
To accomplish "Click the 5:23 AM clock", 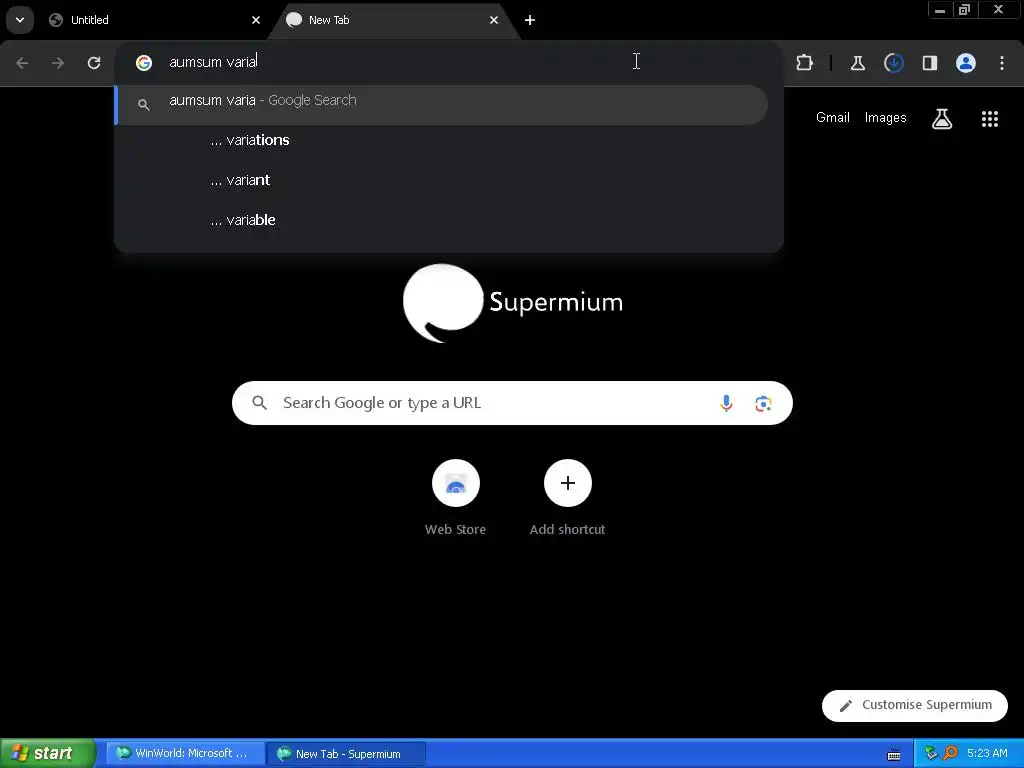I will [x=987, y=753].
